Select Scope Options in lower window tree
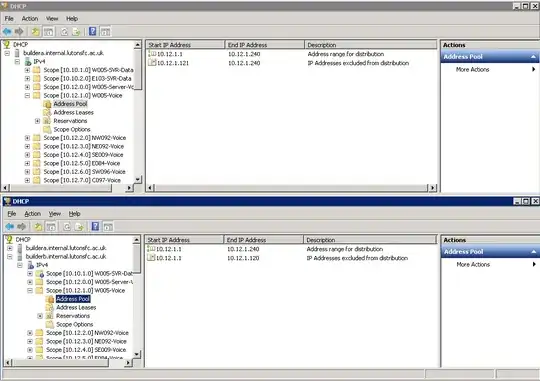 pos(74,325)
